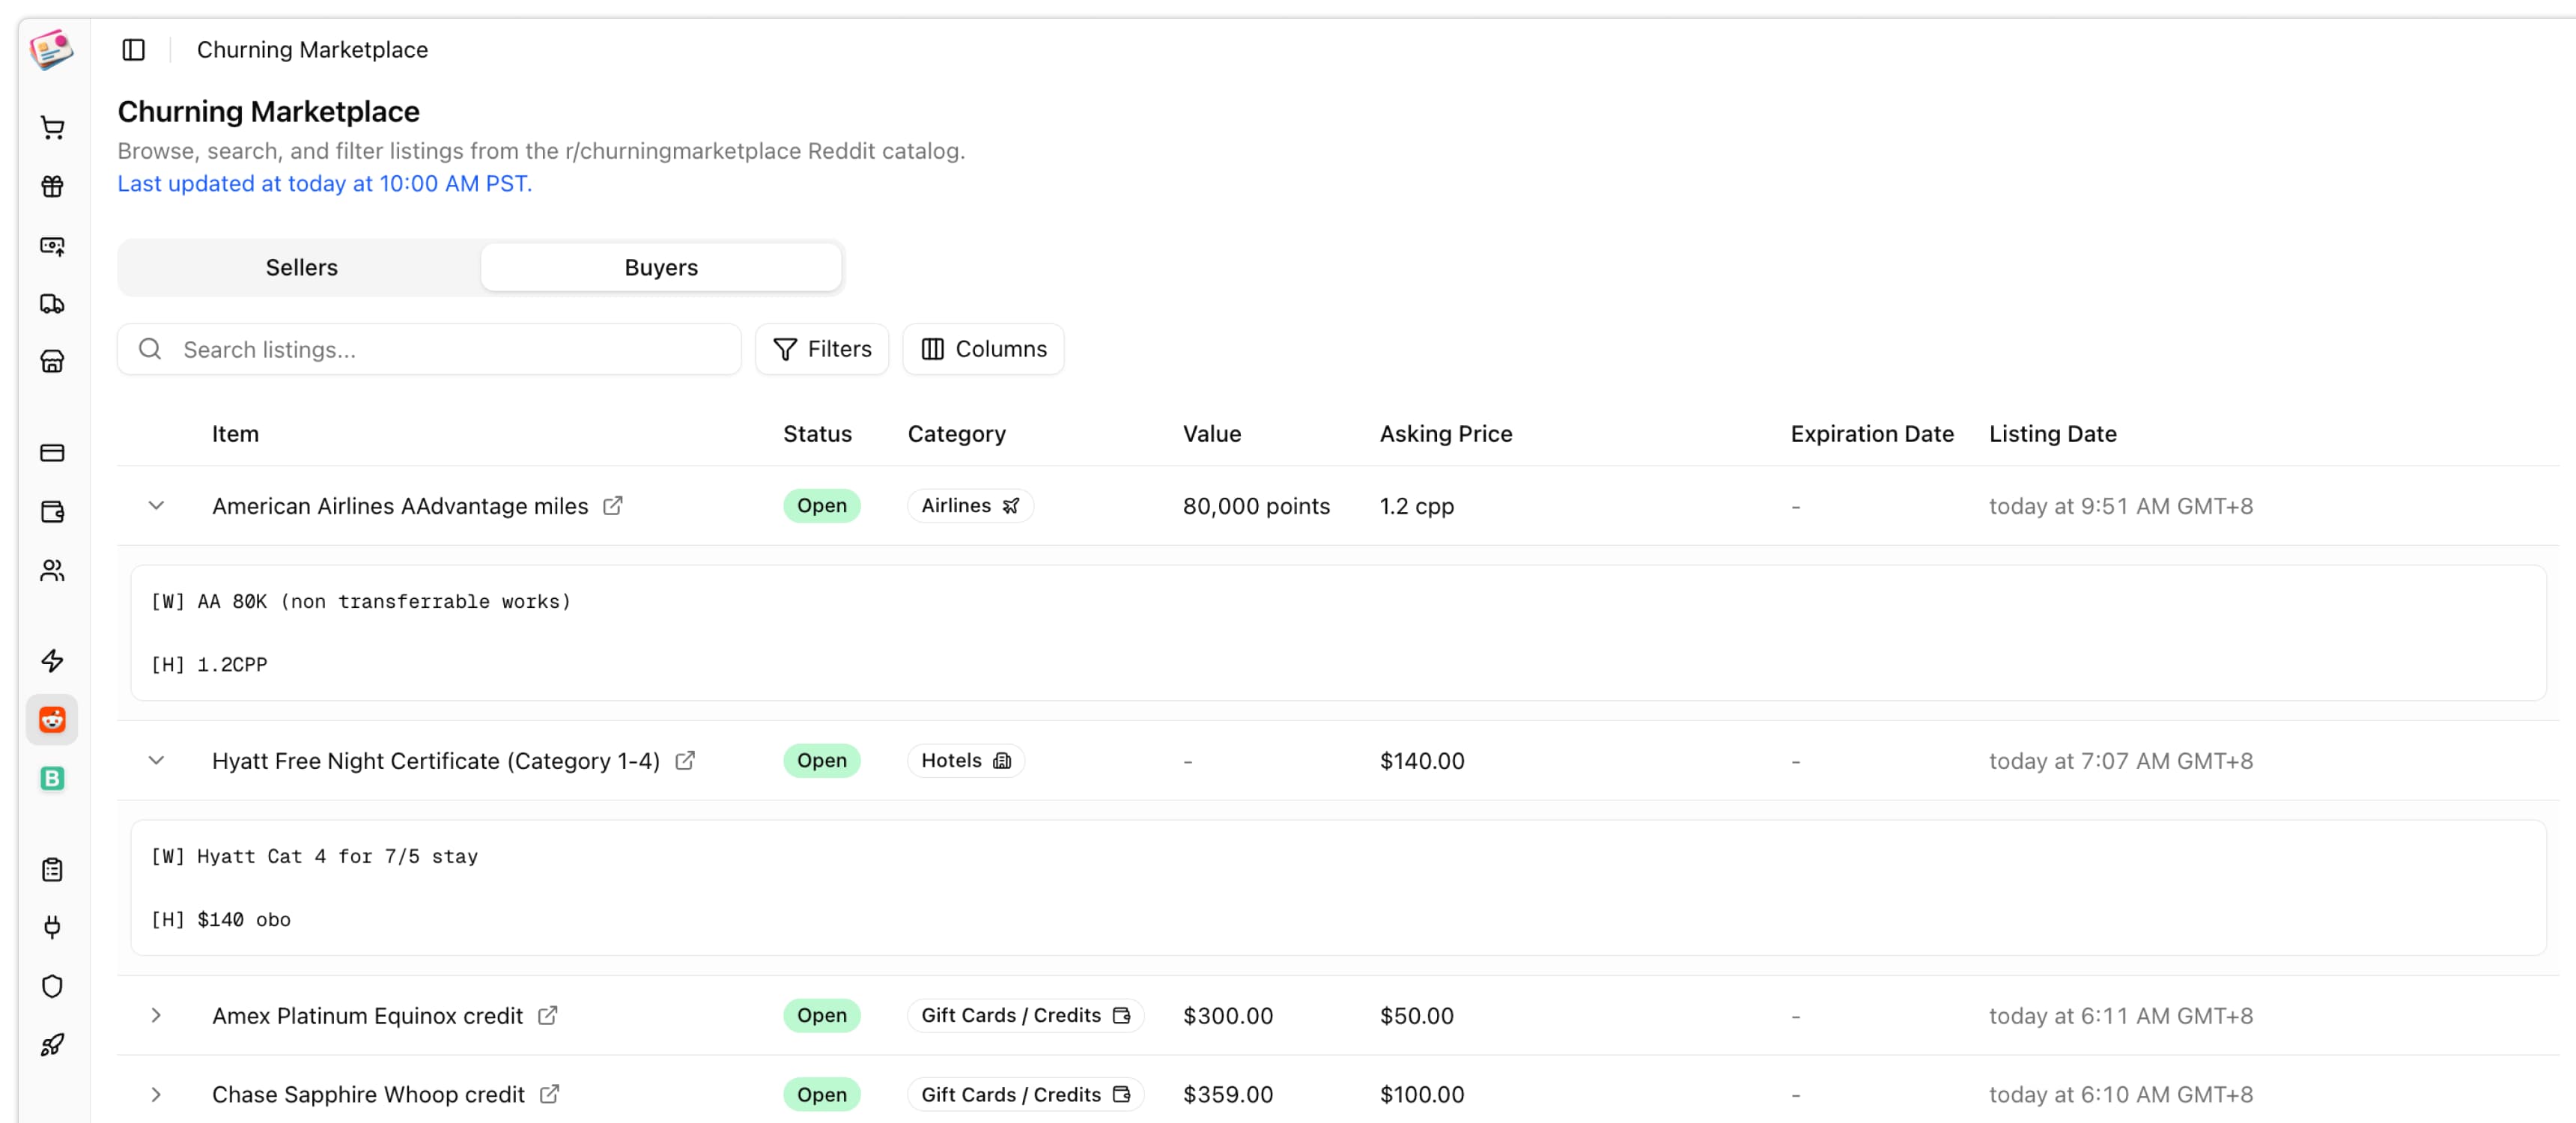The image size is (2576, 1123).
Task: Open the delivery truck sidebar icon
Action: [x=52, y=303]
